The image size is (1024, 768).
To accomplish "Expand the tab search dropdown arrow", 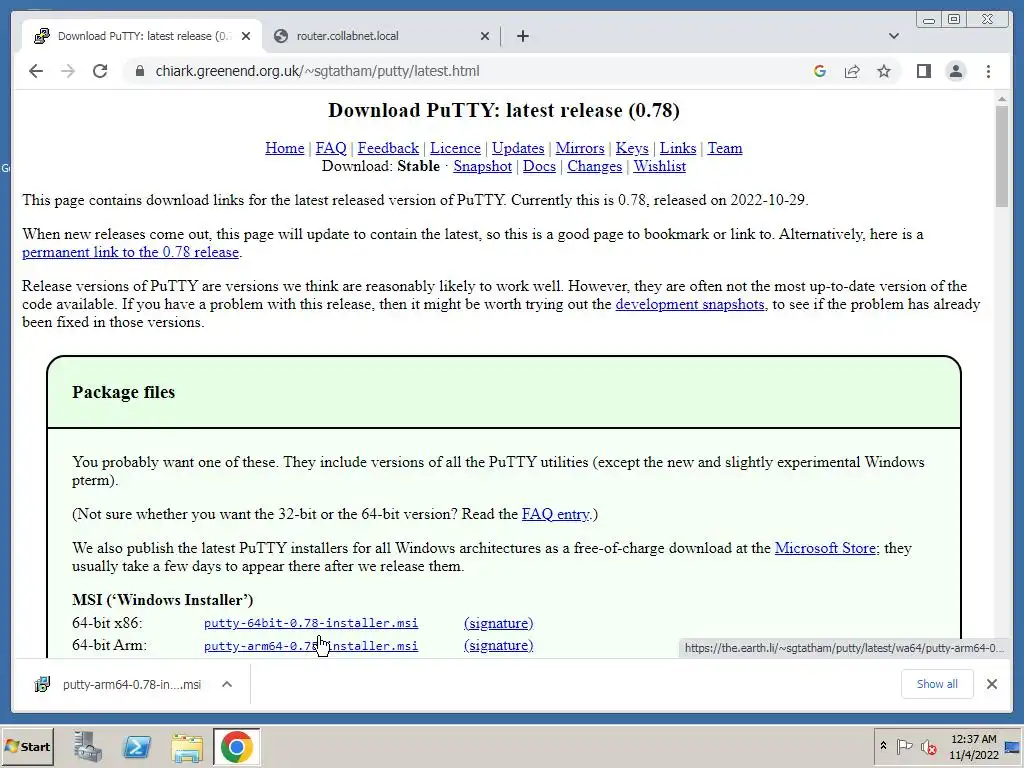I will click(893, 36).
